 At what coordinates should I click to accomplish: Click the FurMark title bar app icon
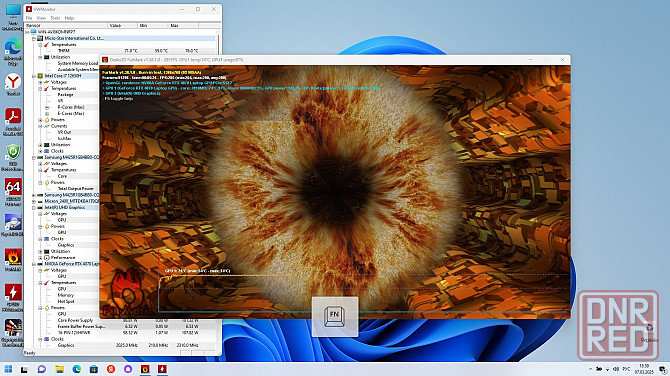click(105, 60)
